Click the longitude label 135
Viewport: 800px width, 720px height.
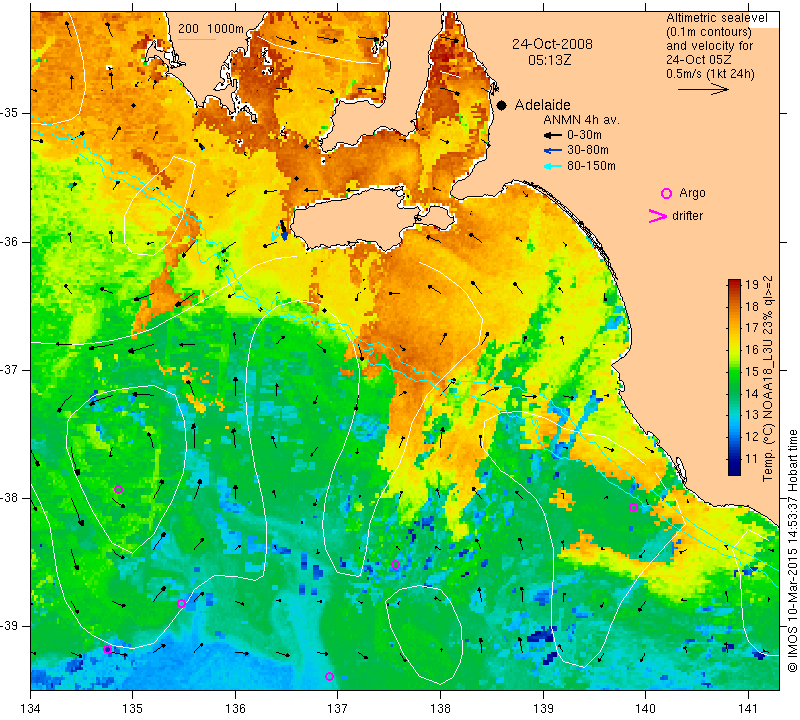pos(133,708)
